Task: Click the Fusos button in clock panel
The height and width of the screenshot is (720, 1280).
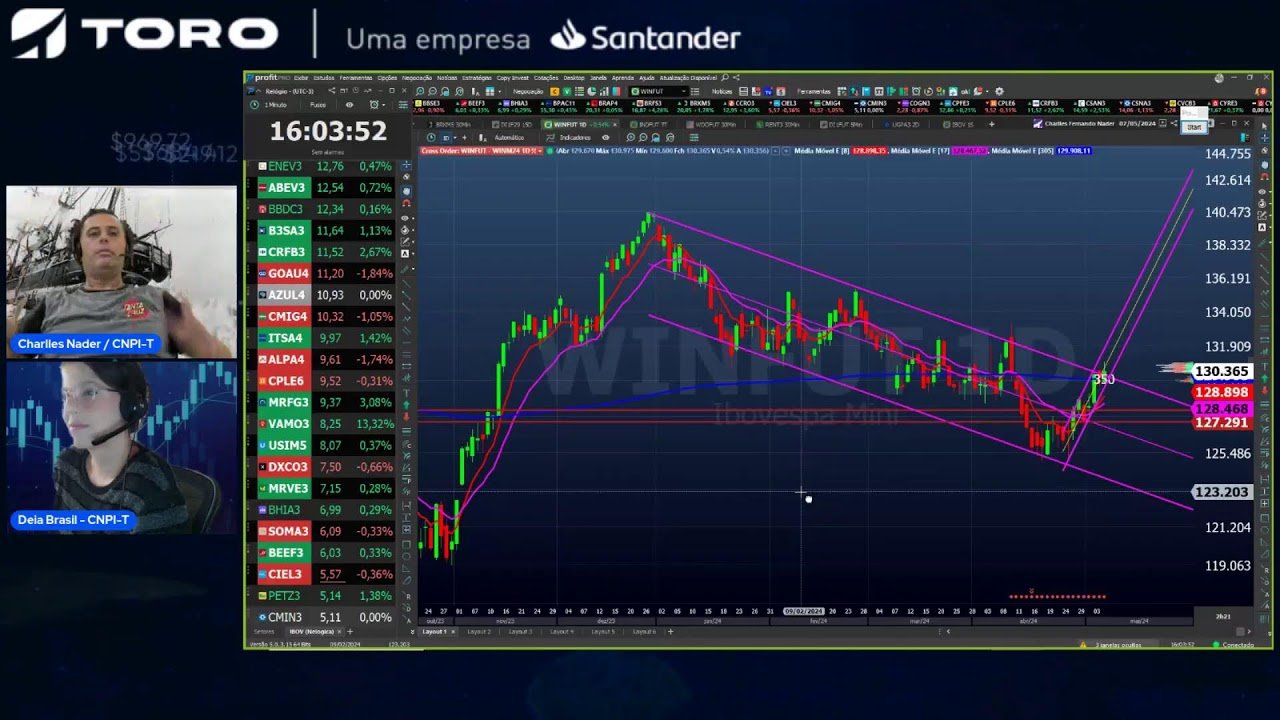Action: tap(317, 105)
